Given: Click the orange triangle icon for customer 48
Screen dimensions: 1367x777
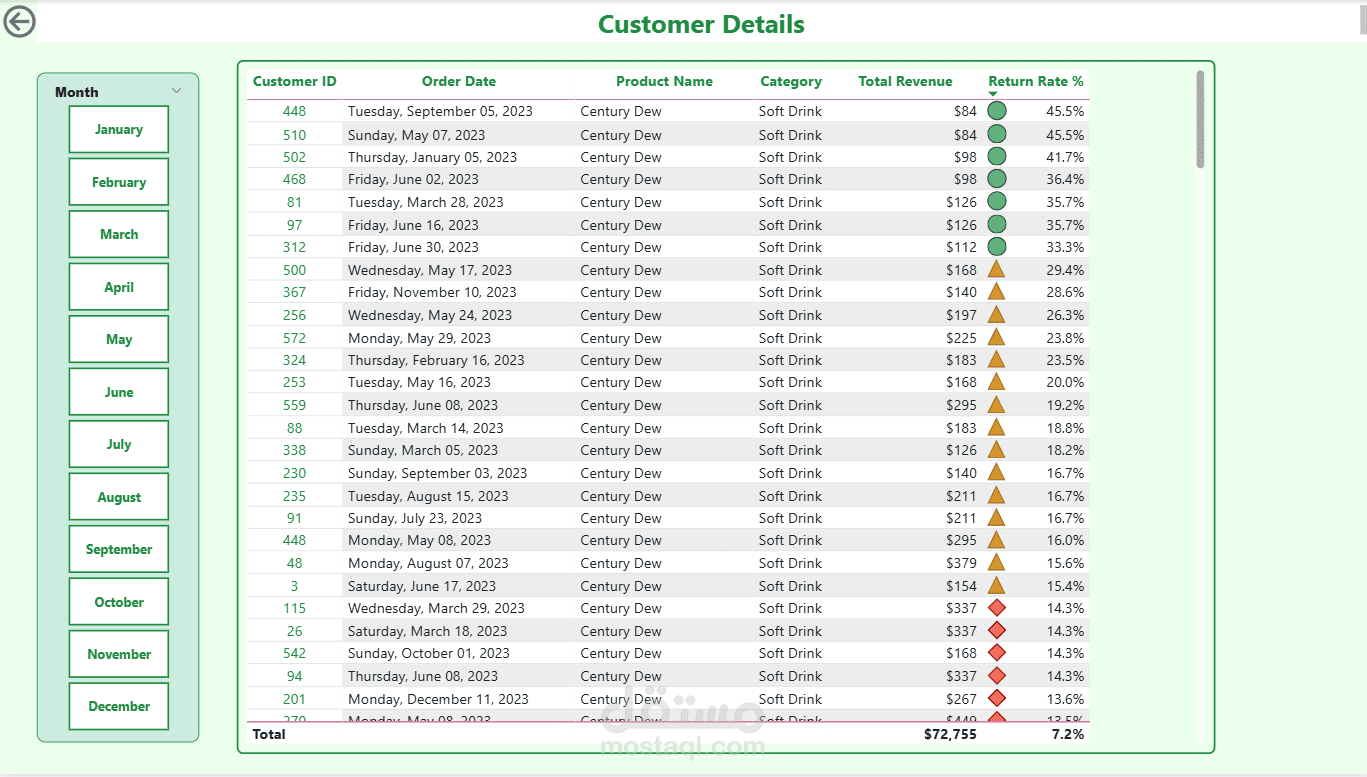Looking at the screenshot, I should (996, 563).
